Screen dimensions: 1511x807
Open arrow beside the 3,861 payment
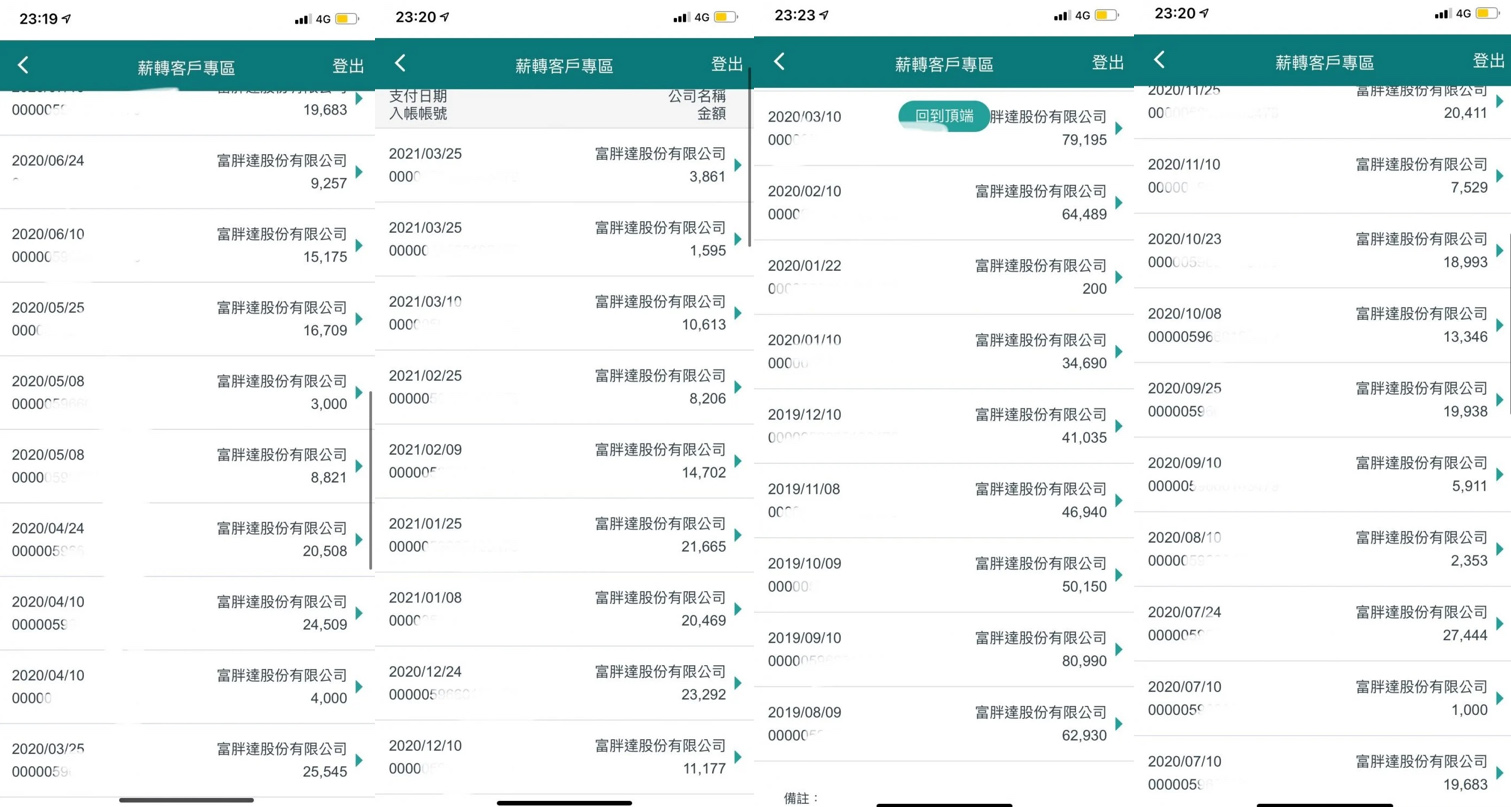click(x=738, y=165)
